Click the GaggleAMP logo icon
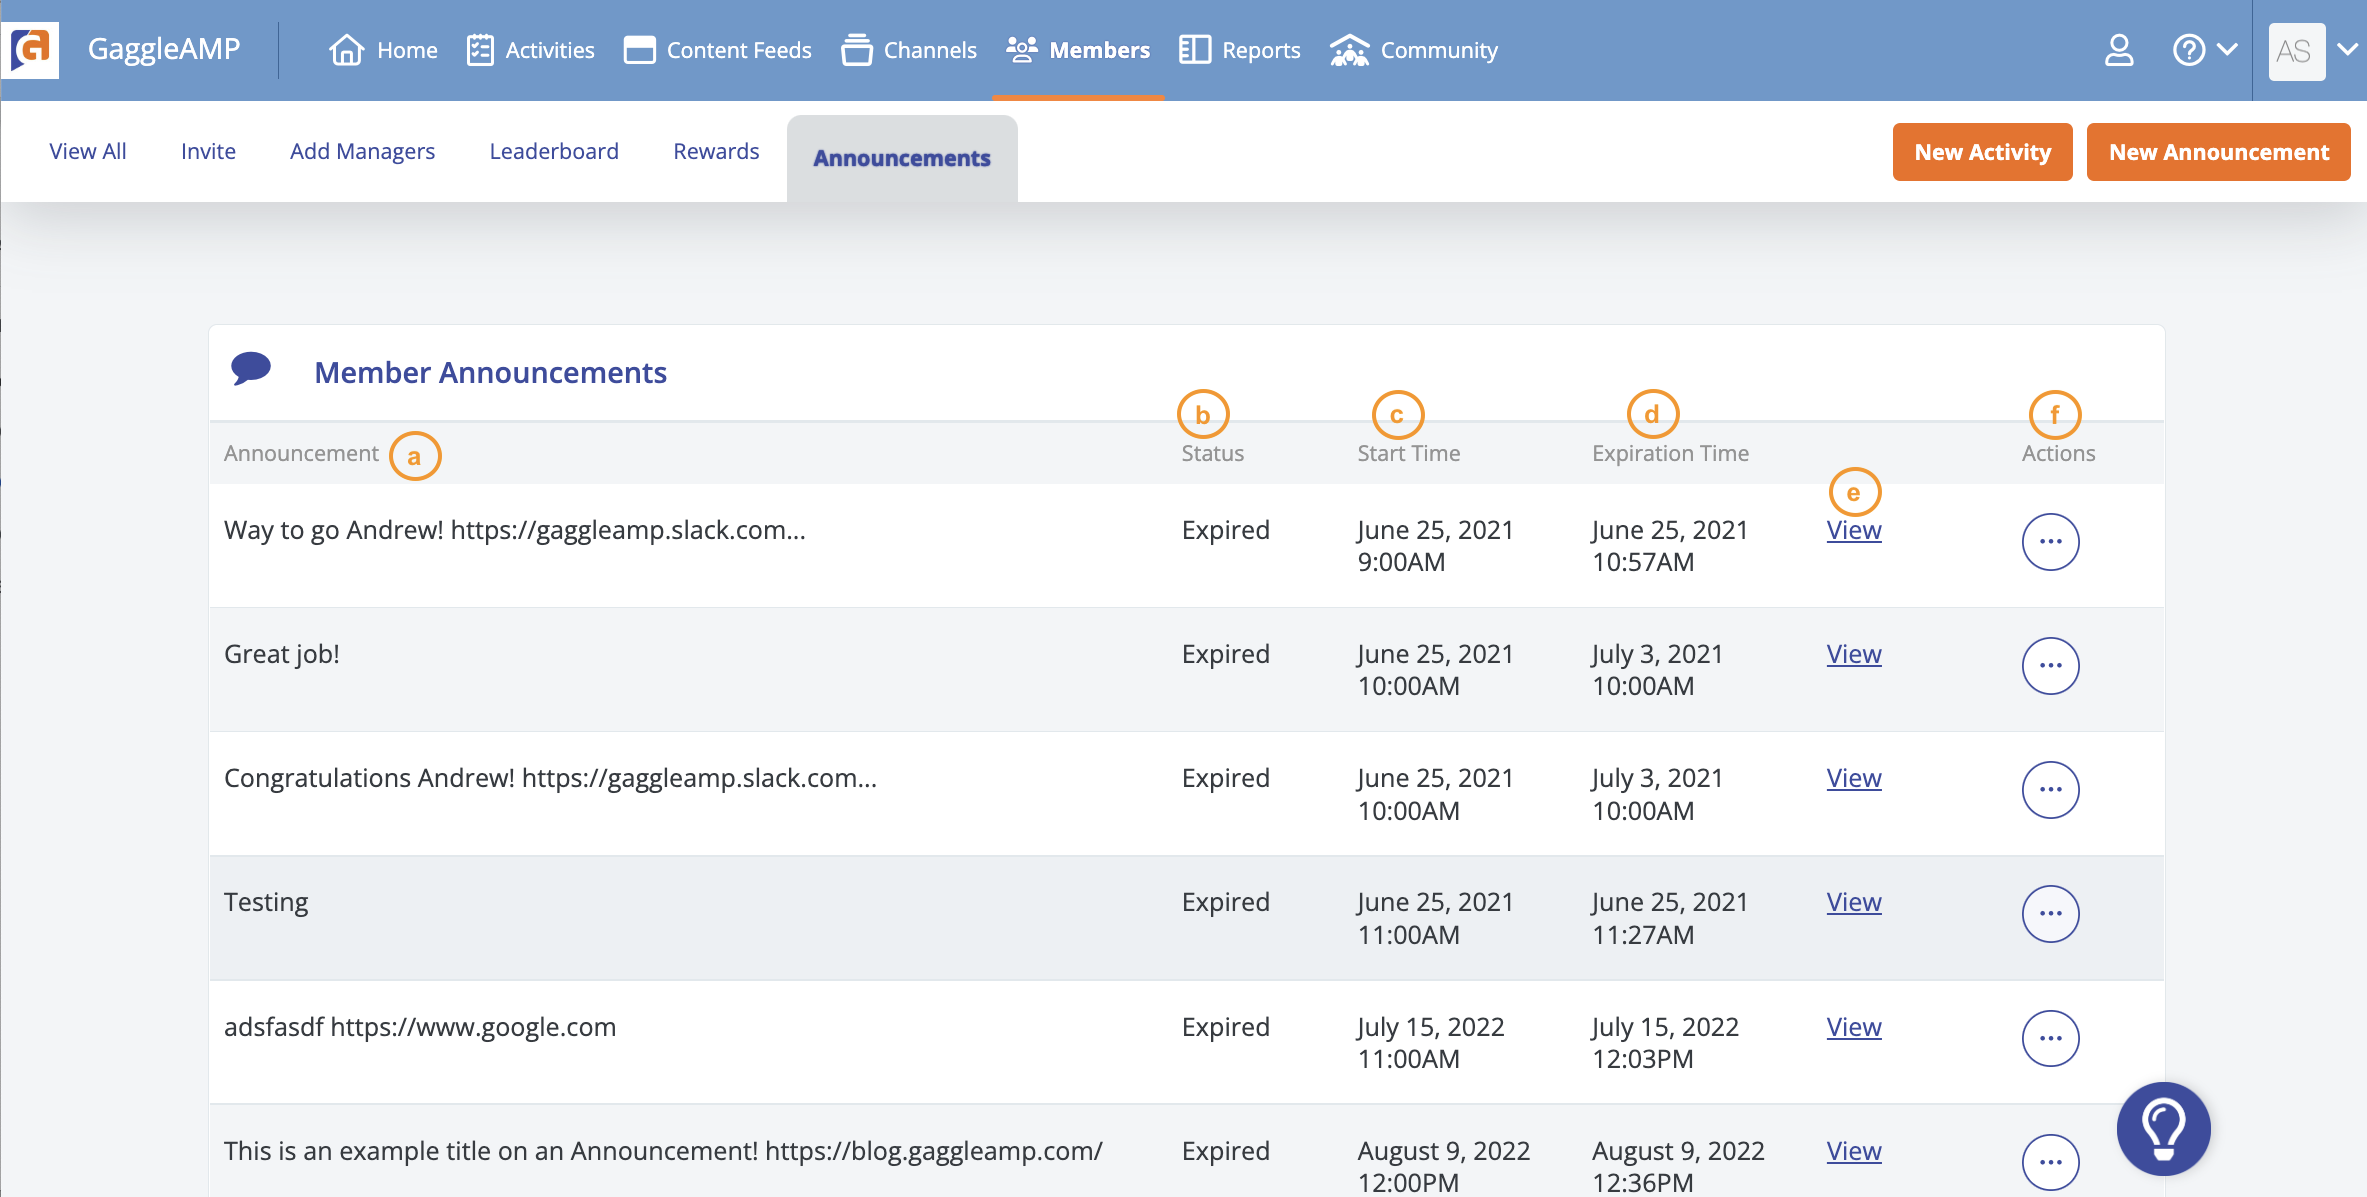2367x1197 pixels. pyautogui.click(x=31, y=49)
